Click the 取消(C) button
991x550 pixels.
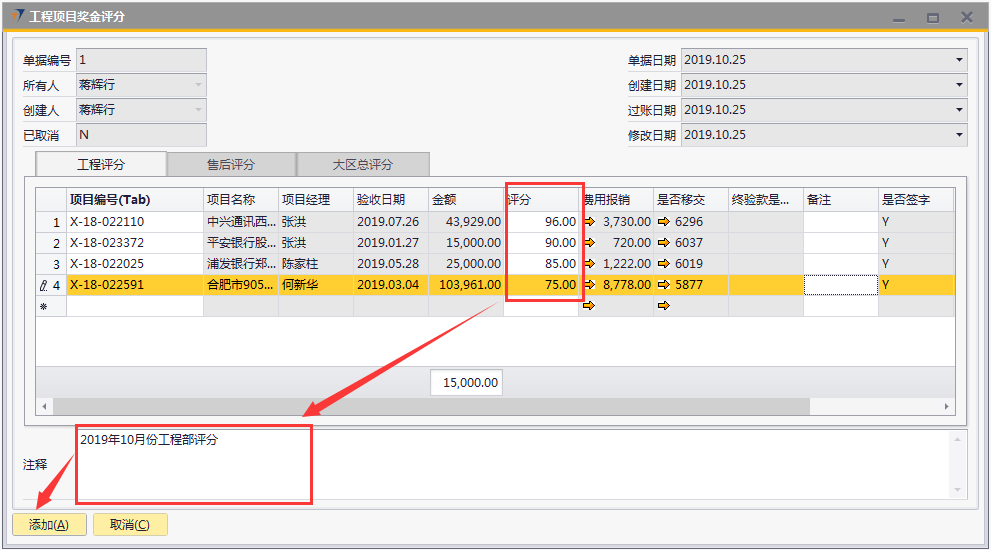130,525
